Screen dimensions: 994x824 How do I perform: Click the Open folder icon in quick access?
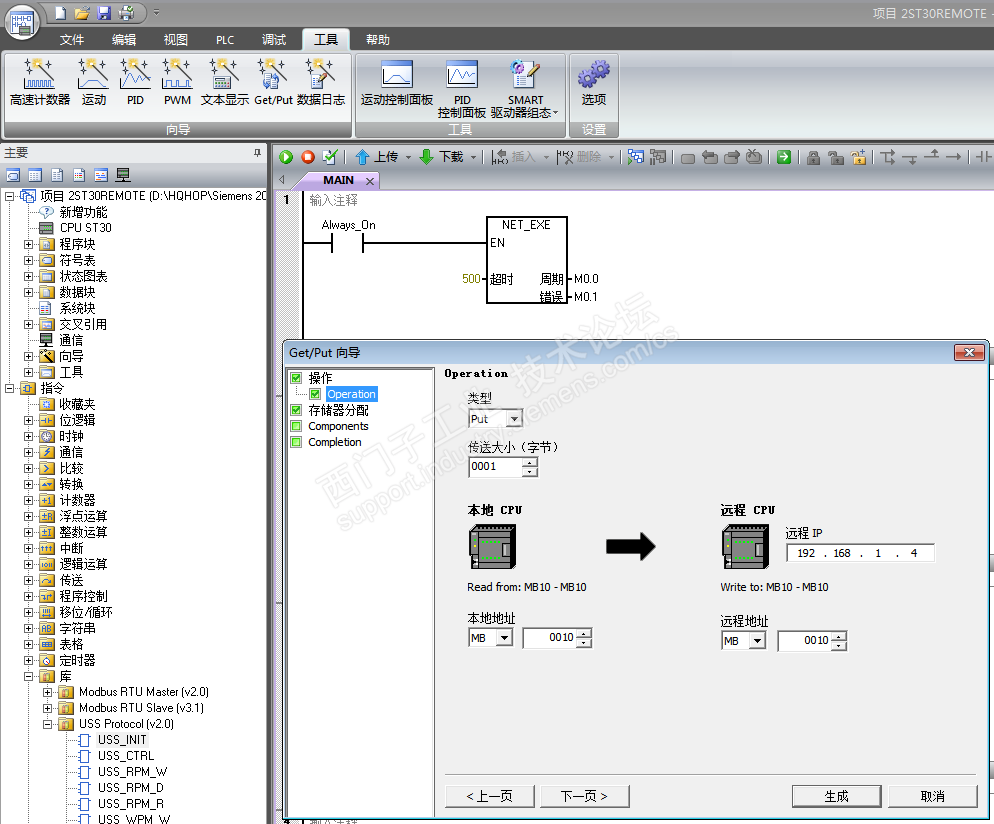pos(82,13)
